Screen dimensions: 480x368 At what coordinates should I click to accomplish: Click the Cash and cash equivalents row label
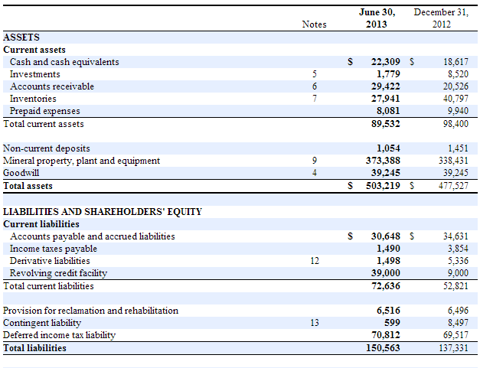pos(64,62)
